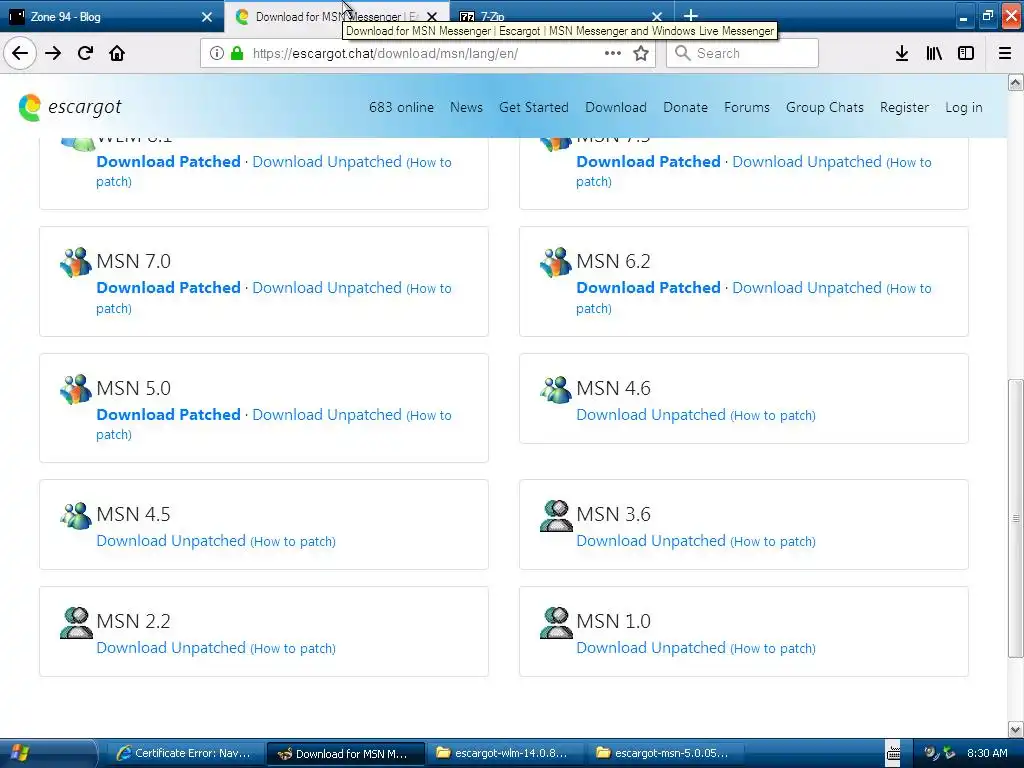Open the Forums navigation link

click(x=746, y=107)
